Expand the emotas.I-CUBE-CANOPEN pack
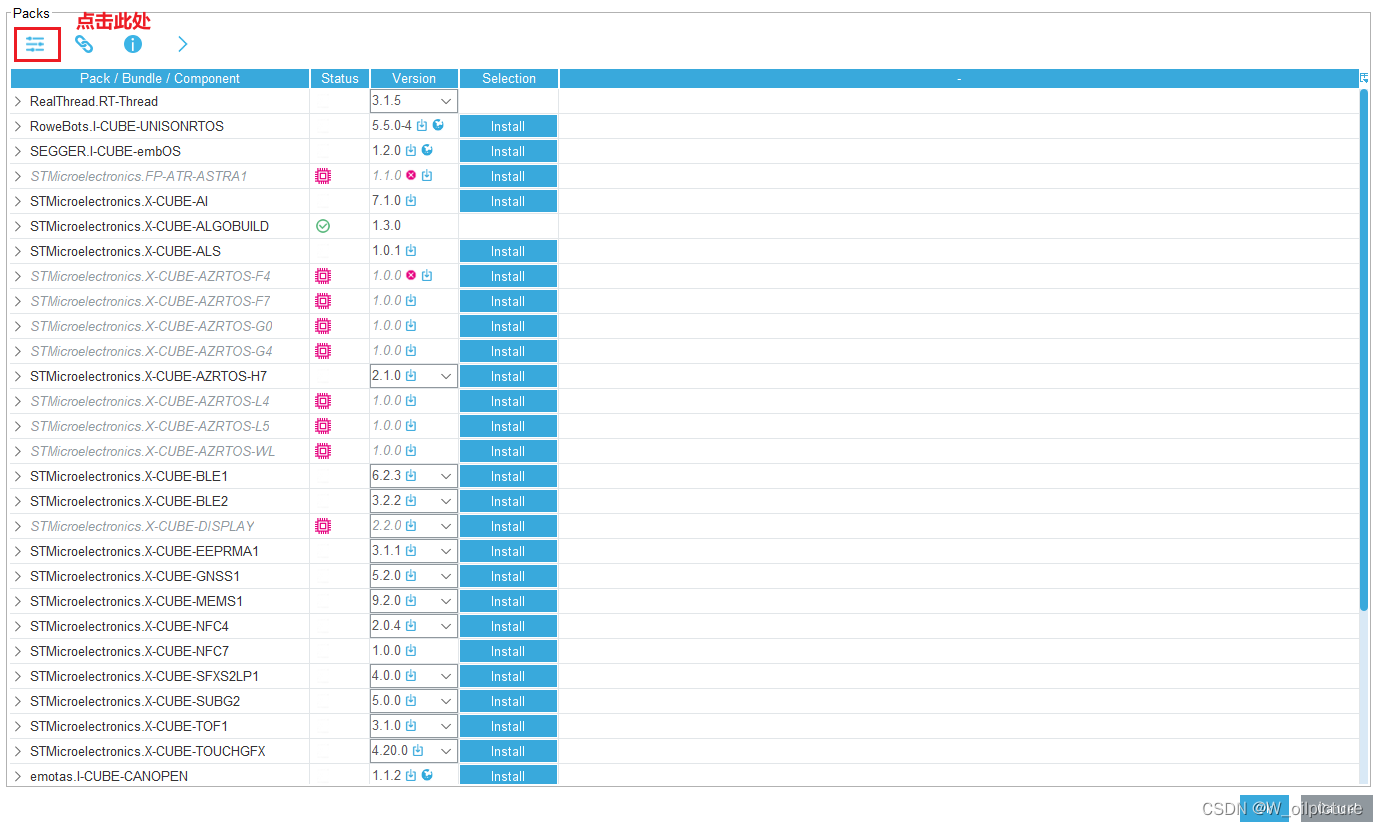The height and width of the screenshot is (827, 1378). point(18,776)
